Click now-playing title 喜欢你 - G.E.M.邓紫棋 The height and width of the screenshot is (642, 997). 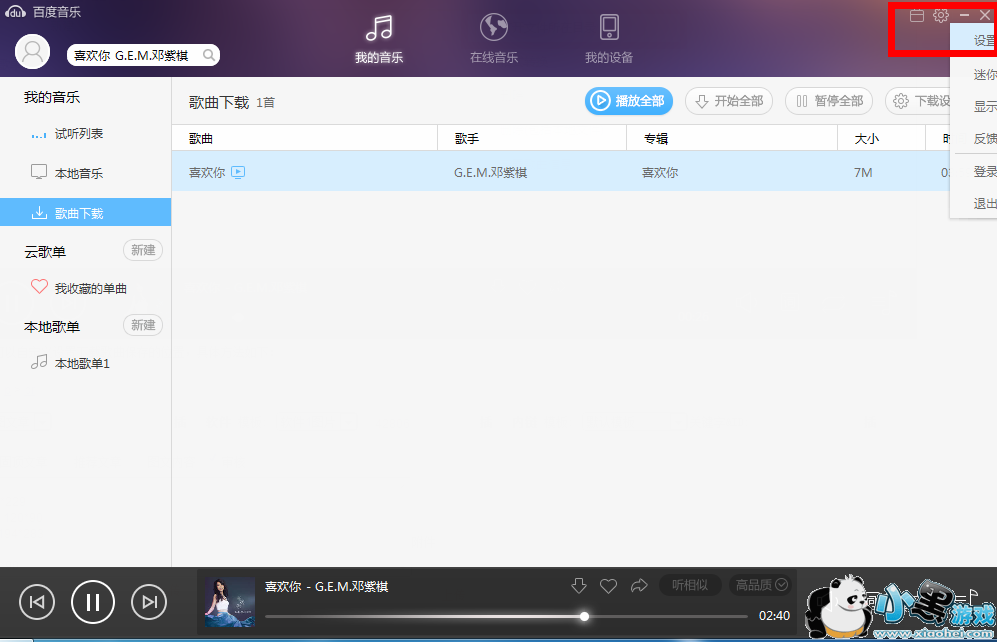pyautogui.click(x=326, y=587)
